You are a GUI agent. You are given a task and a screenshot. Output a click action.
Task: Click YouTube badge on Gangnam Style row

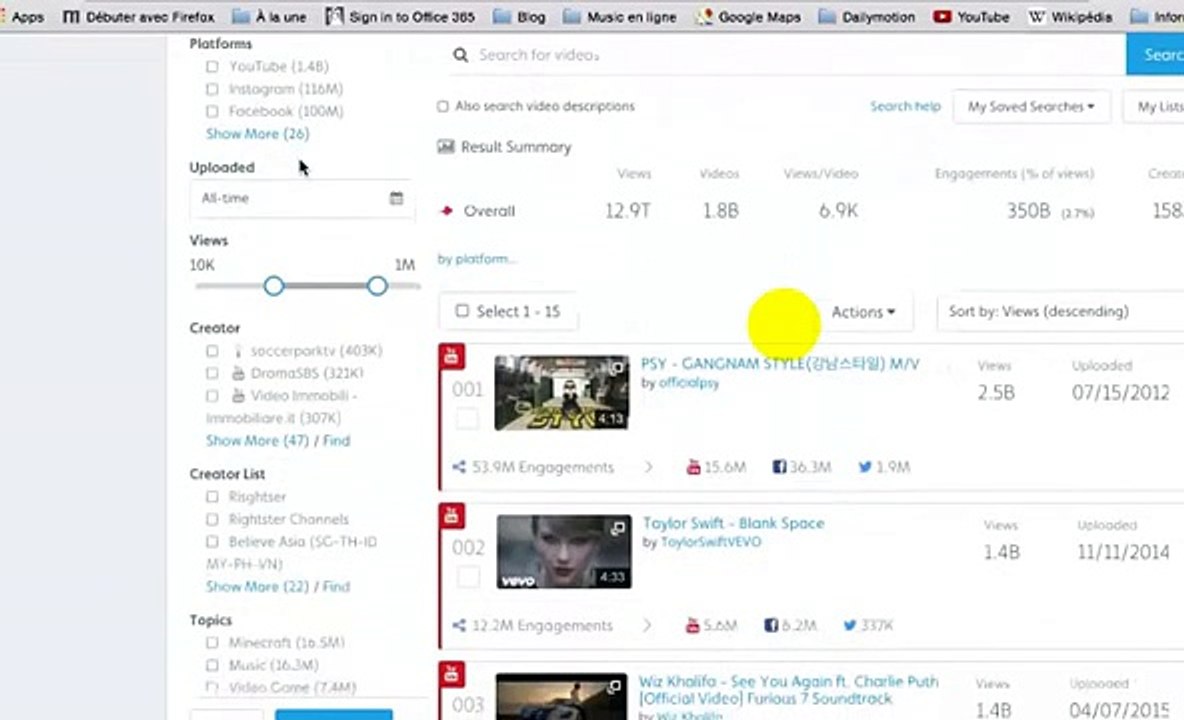pyautogui.click(x=452, y=356)
